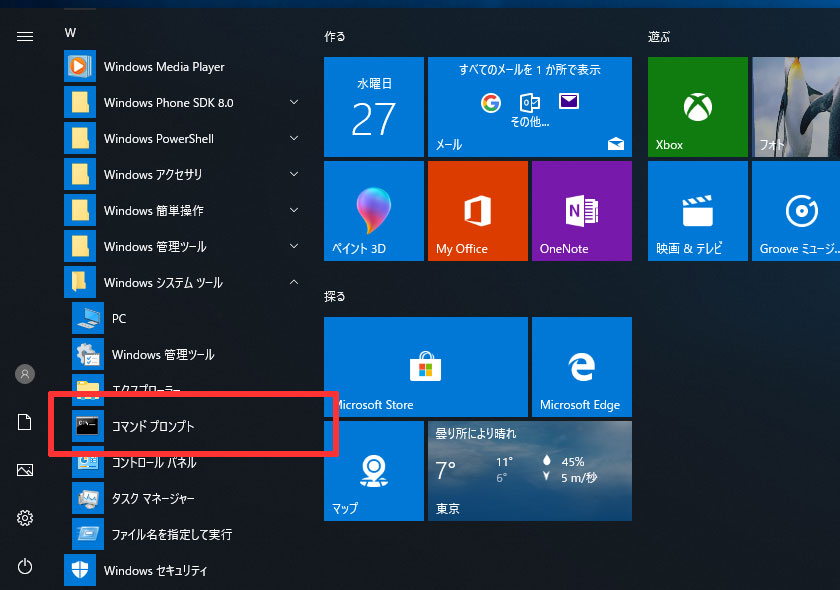
Task: Click the Windows 簡単操作 folder icon
Action: (80, 210)
